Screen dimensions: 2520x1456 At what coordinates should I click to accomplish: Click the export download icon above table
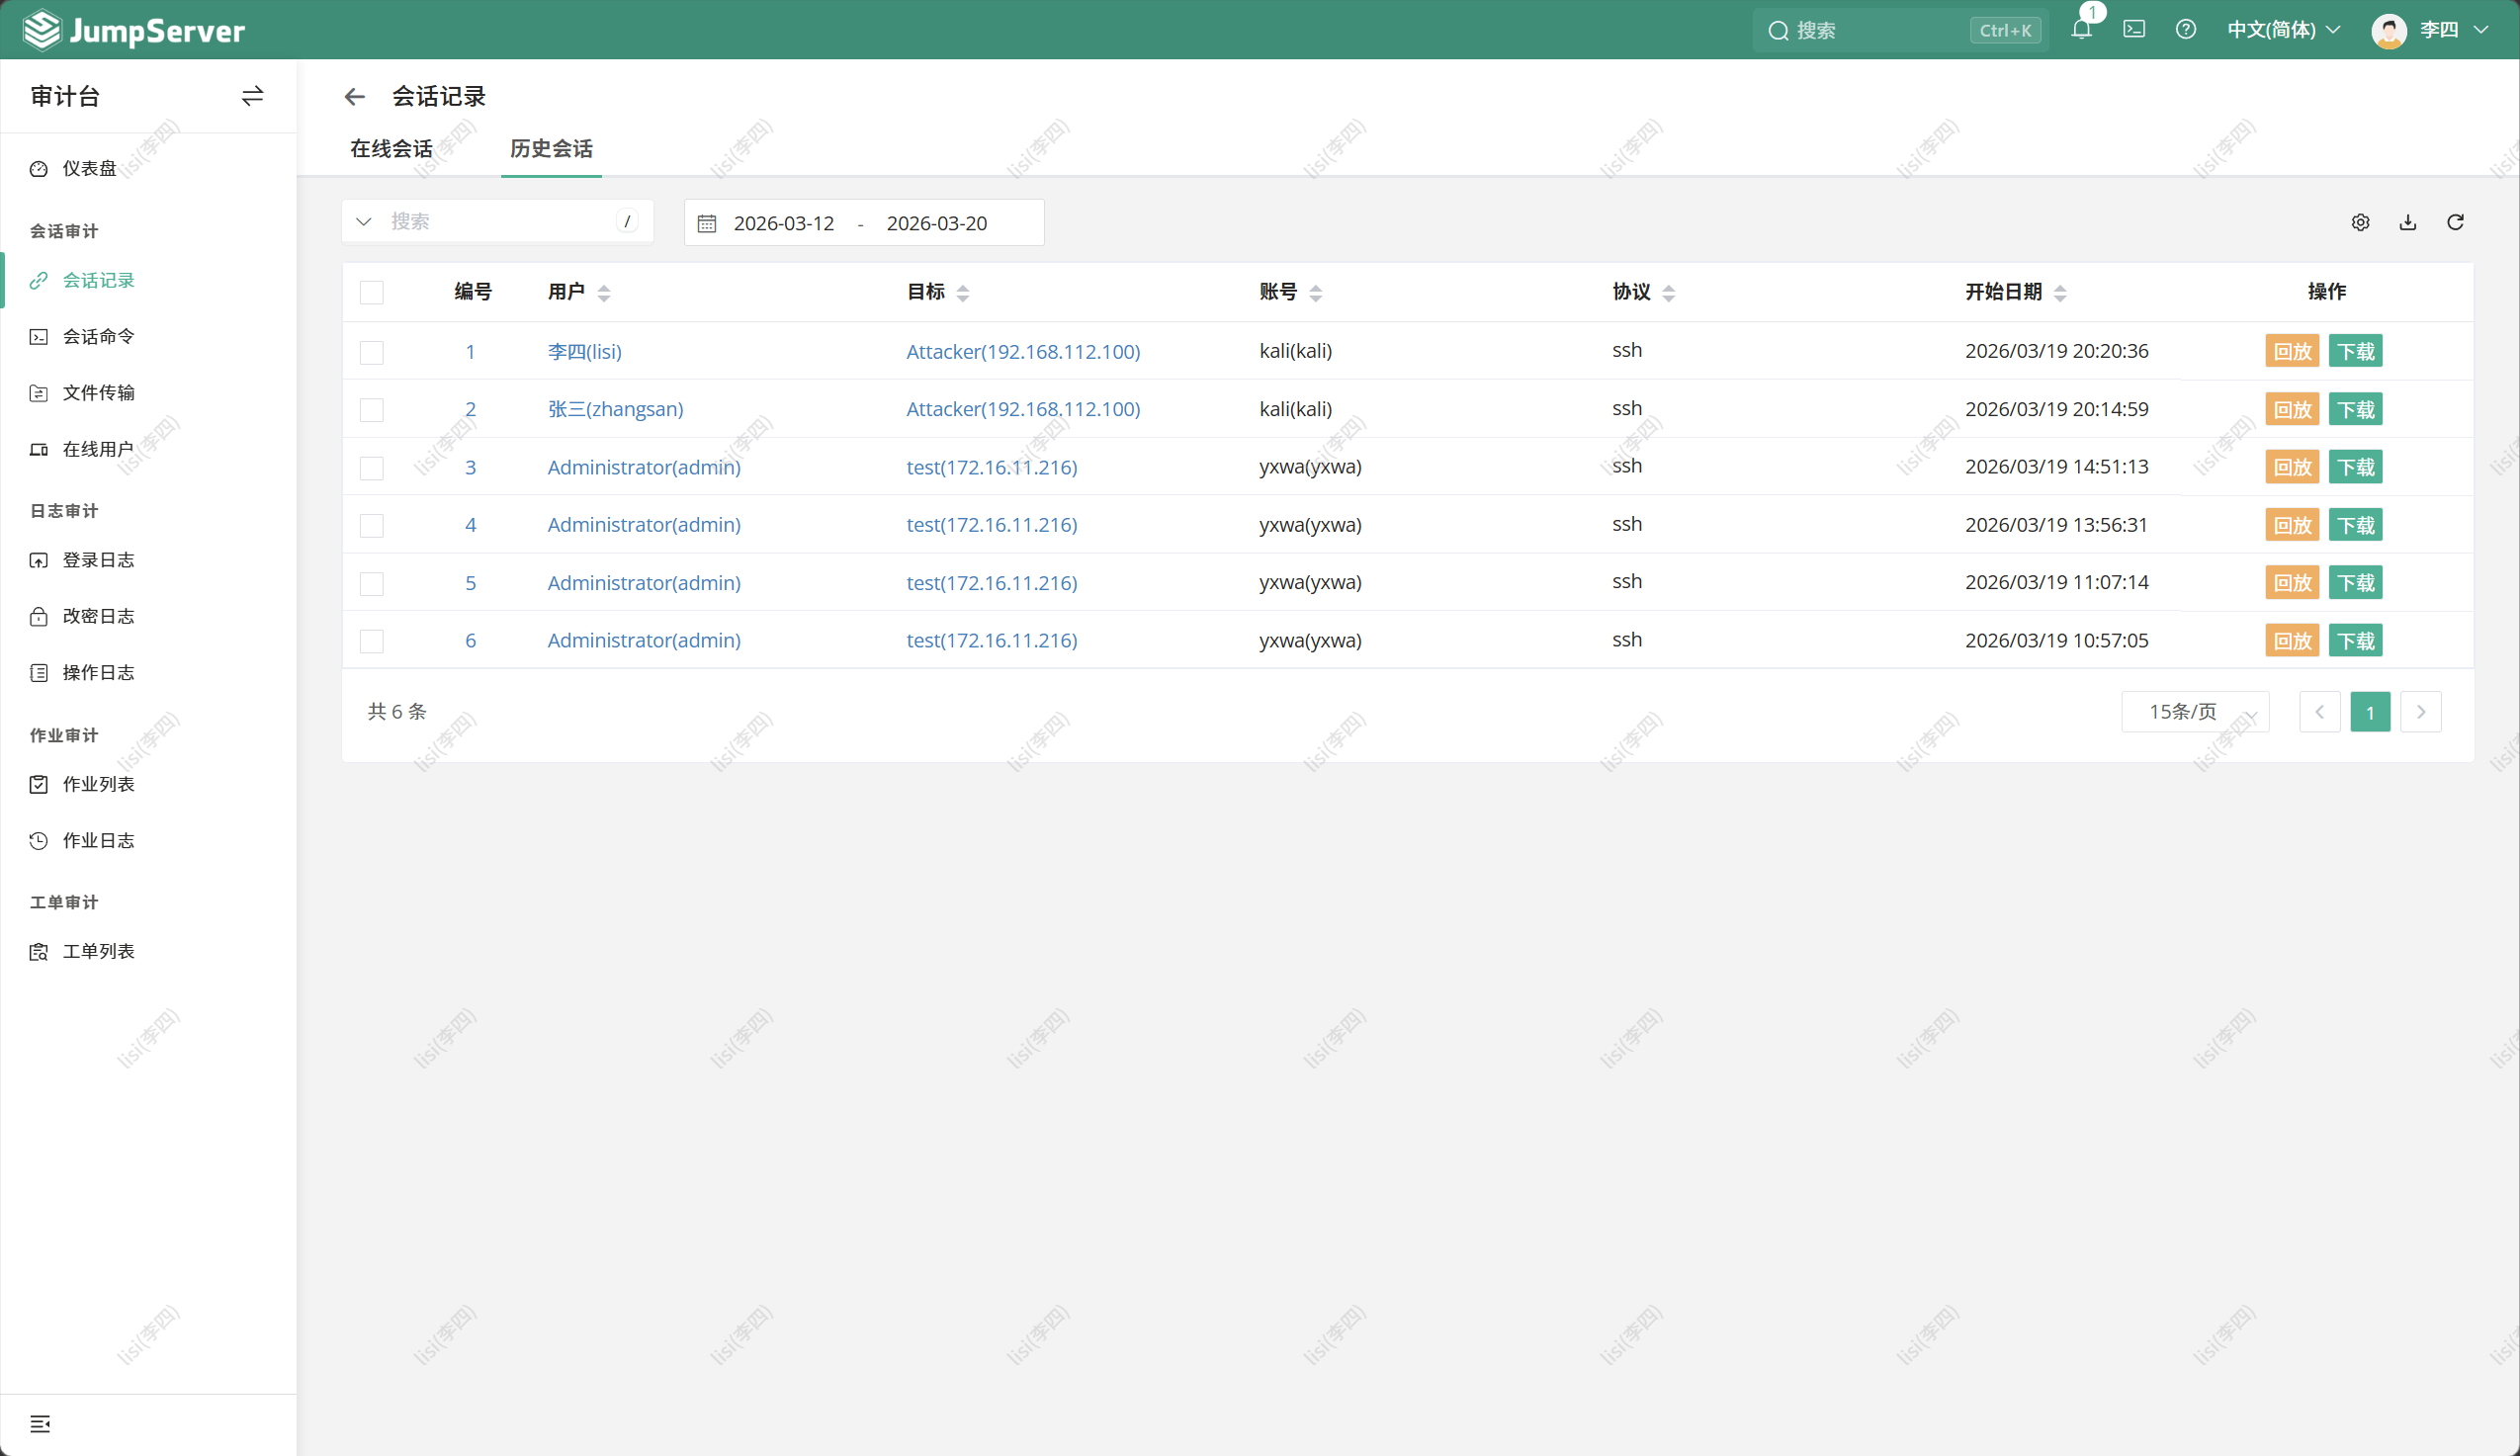(2408, 222)
